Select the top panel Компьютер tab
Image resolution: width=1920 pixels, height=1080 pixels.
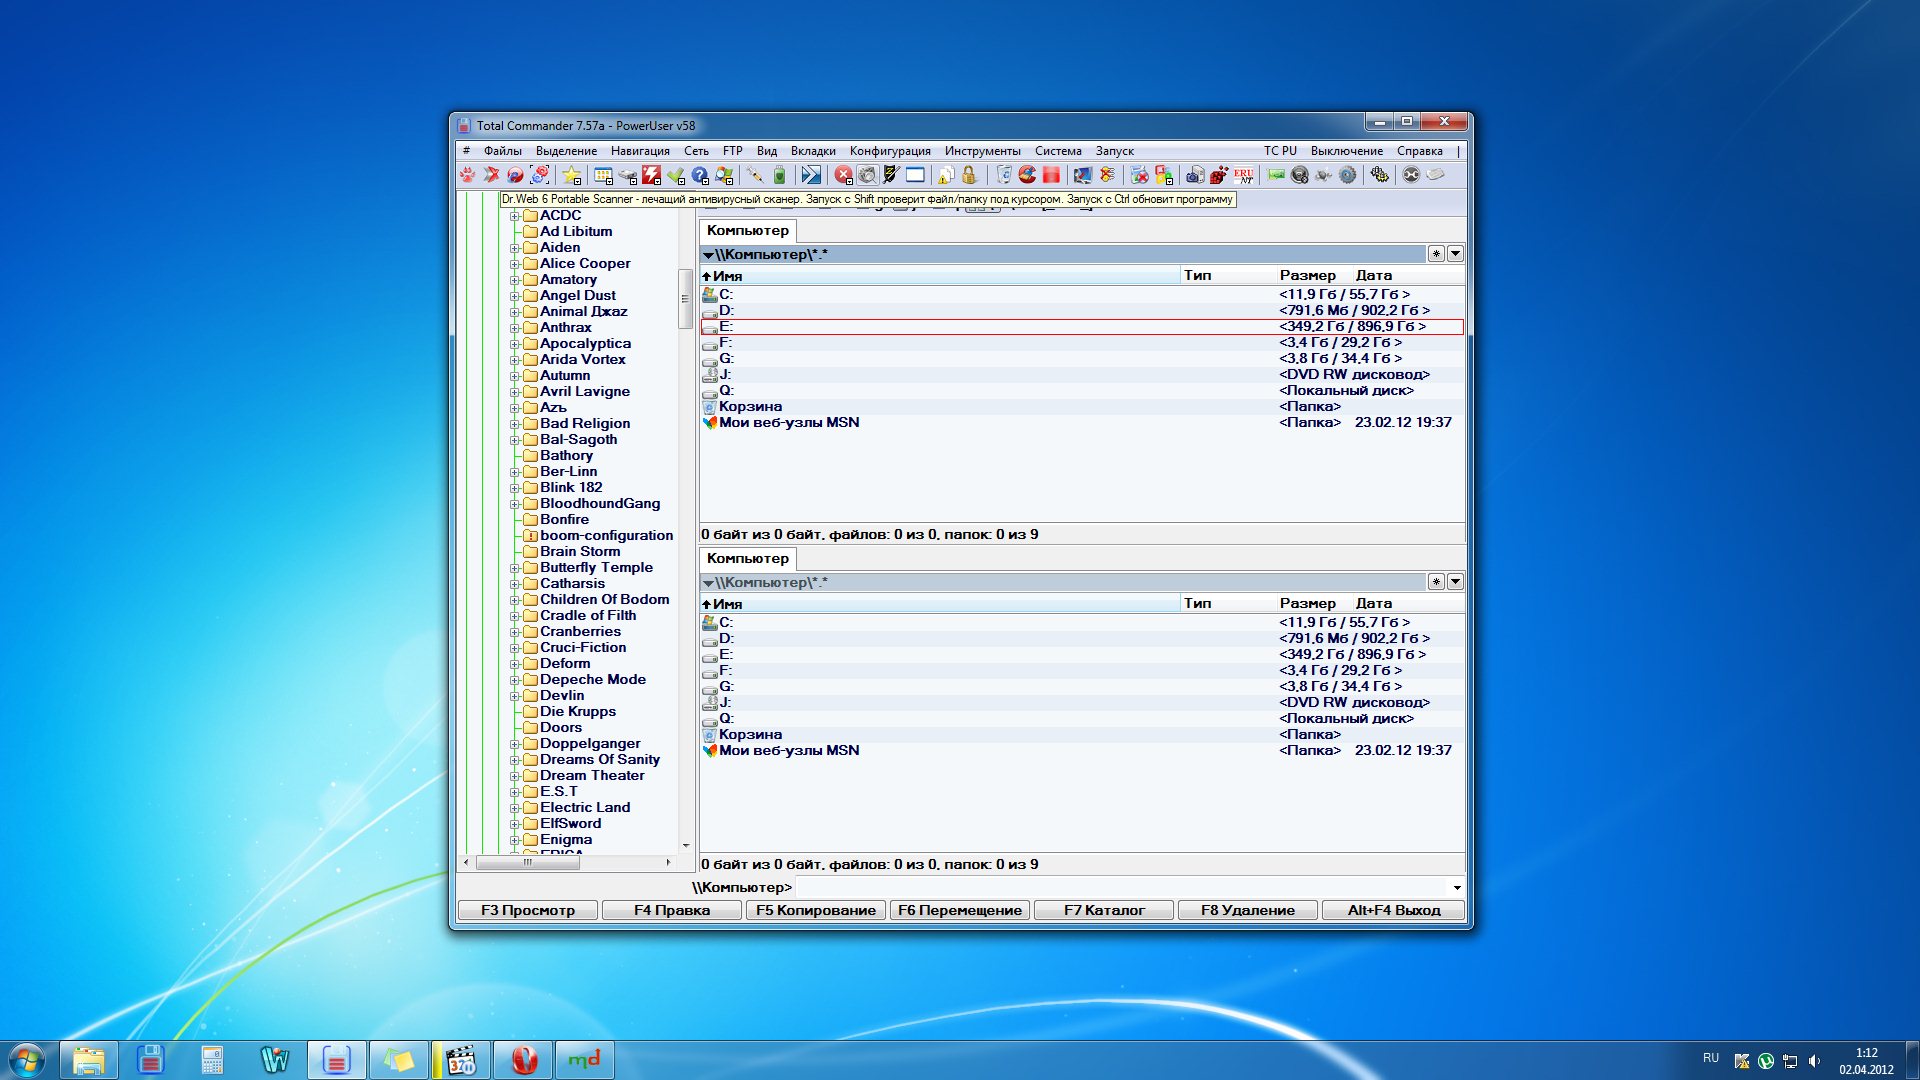coord(747,231)
